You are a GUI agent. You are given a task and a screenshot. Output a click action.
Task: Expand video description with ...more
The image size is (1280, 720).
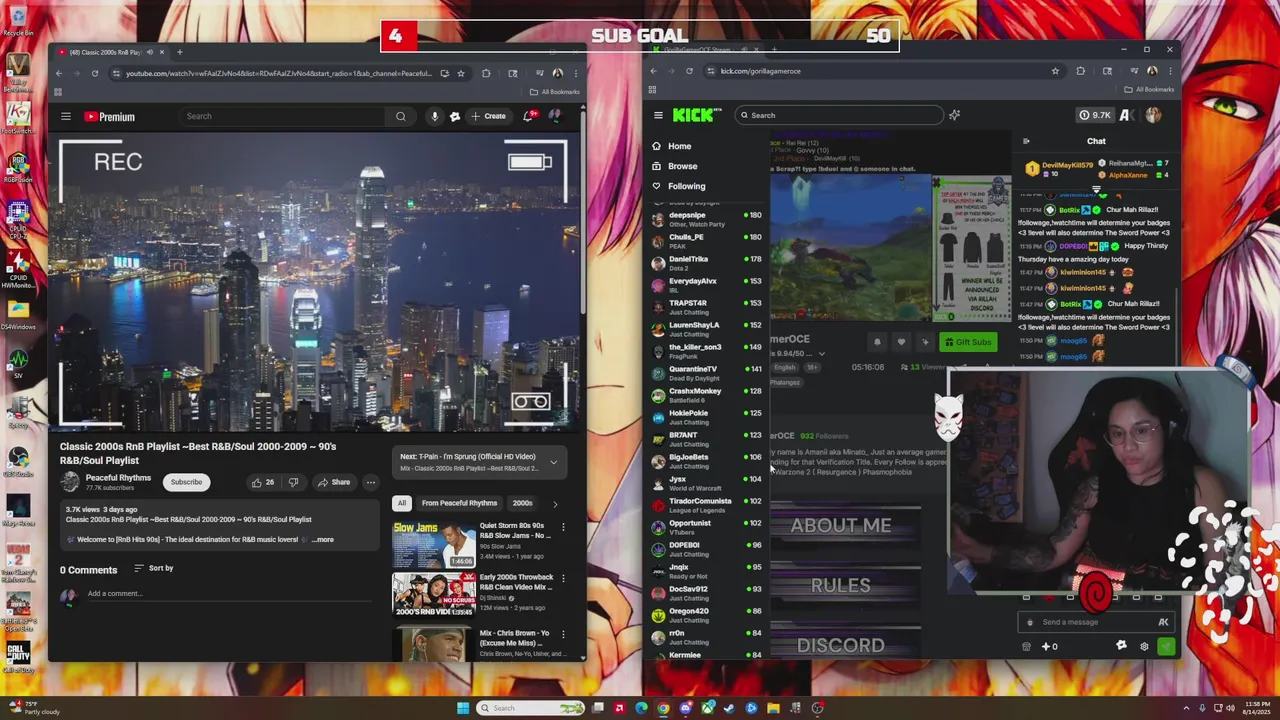pyautogui.click(x=322, y=540)
